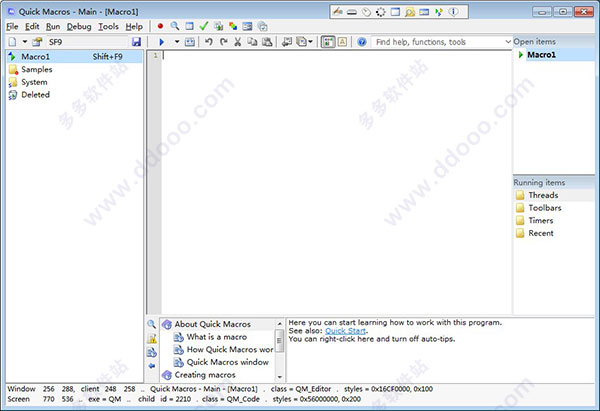Toggle the item list view icon button

[x=328, y=42]
